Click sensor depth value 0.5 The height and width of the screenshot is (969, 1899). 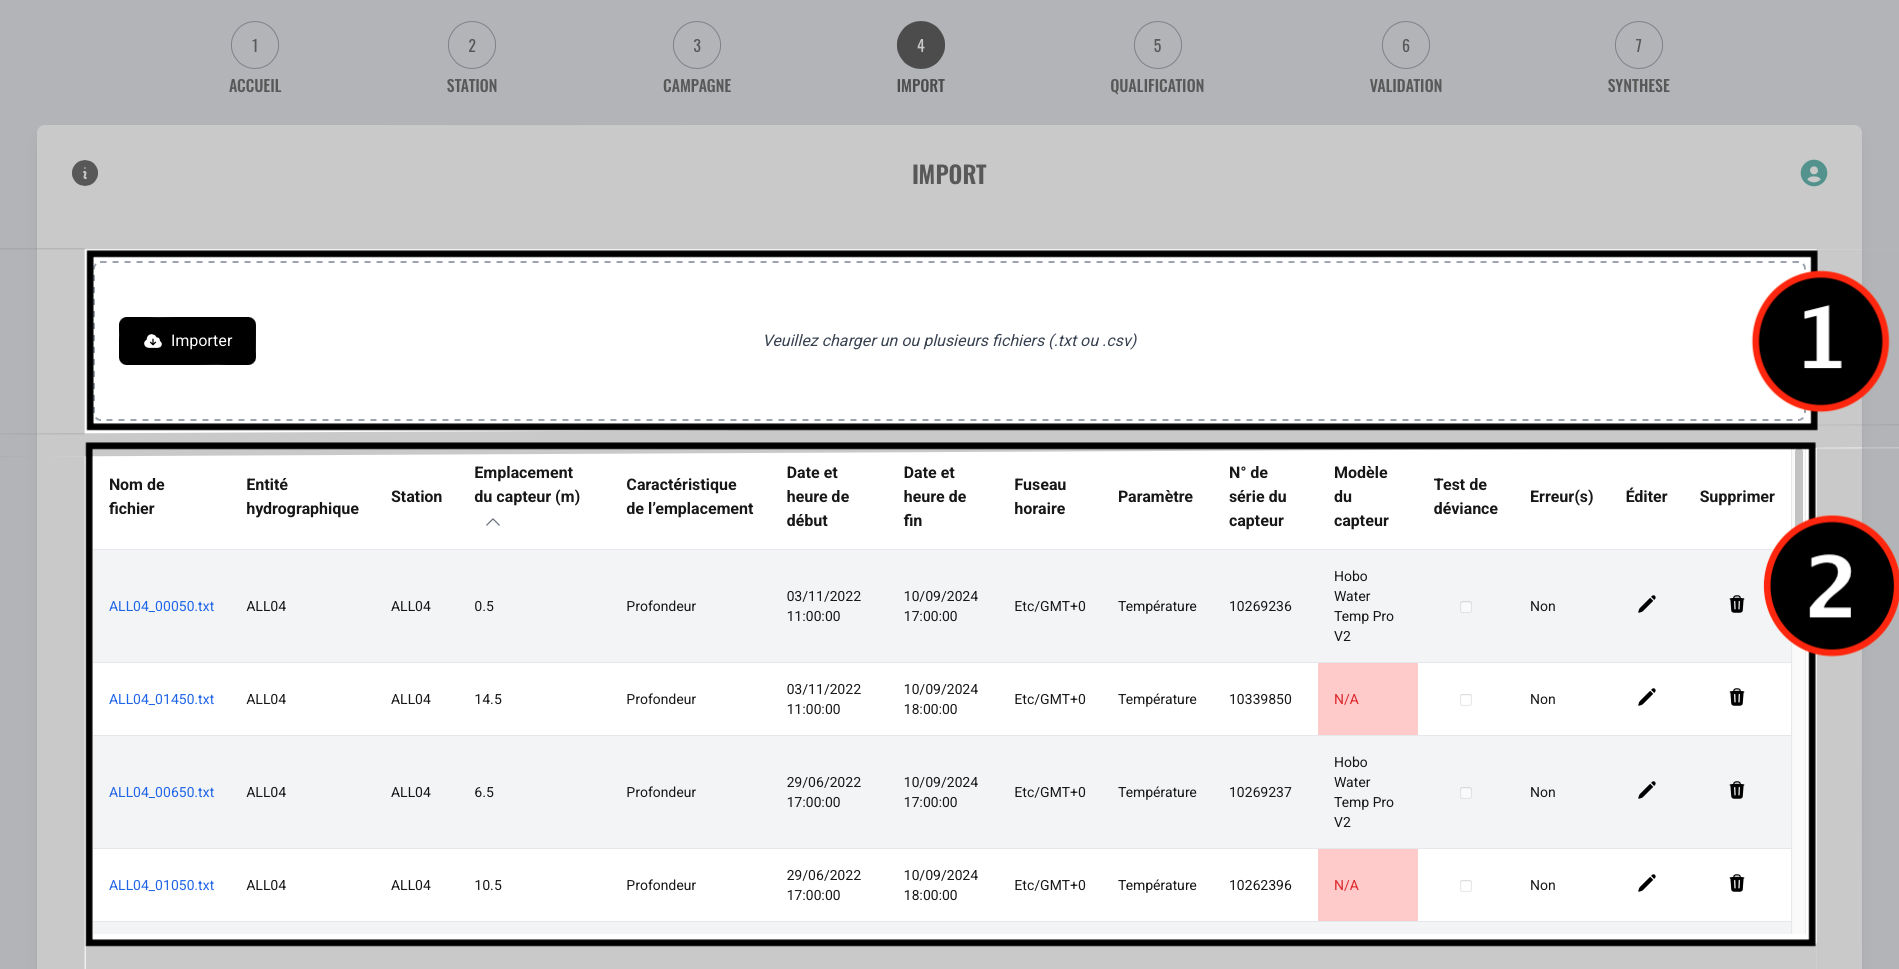pos(484,606)
